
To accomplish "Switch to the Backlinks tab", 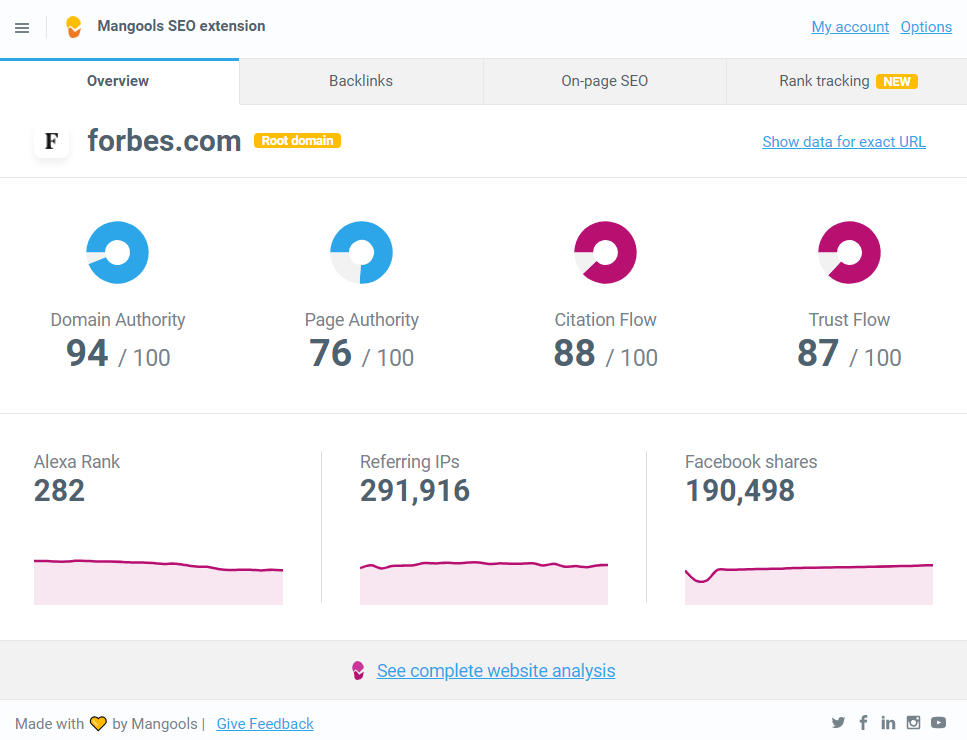I will 361,81.
